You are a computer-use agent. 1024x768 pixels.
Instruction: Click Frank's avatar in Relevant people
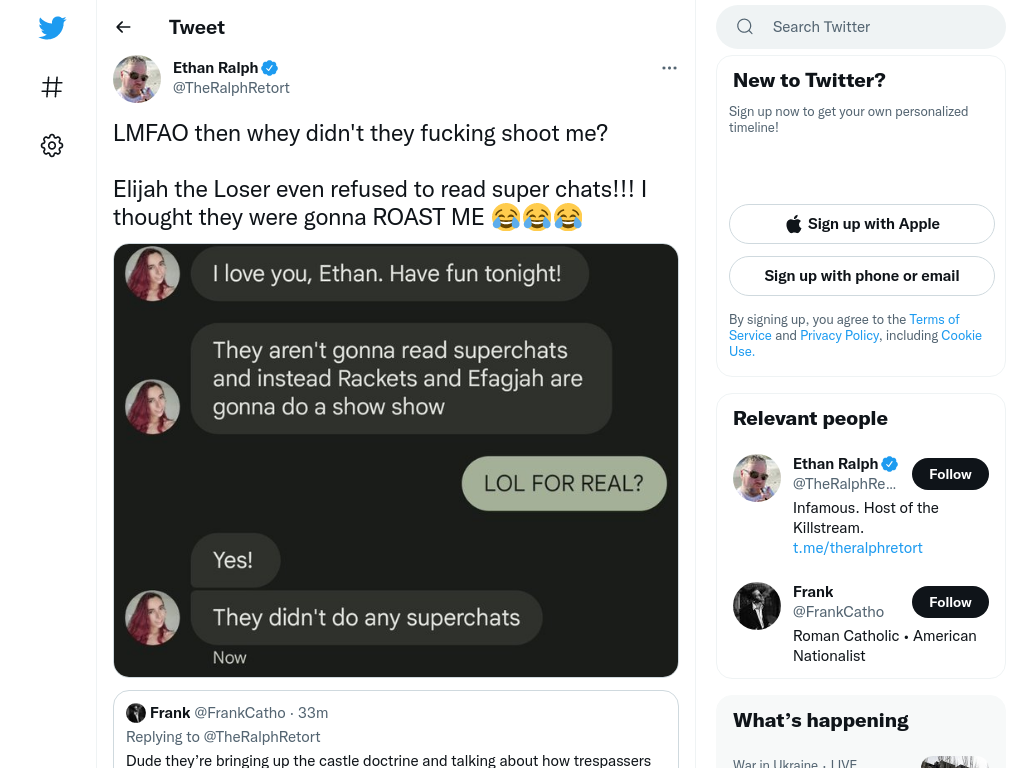pos(757,606)
